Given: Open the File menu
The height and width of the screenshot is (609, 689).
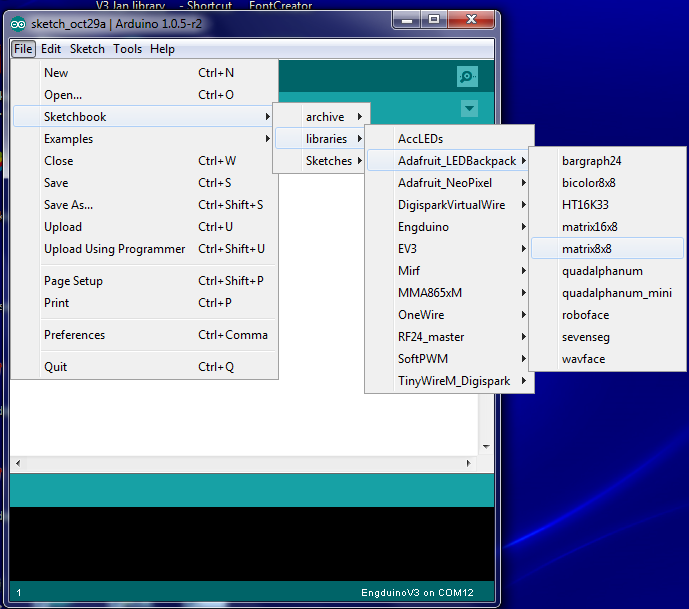Looking at the screenshot, I should [x=23, y=49].
